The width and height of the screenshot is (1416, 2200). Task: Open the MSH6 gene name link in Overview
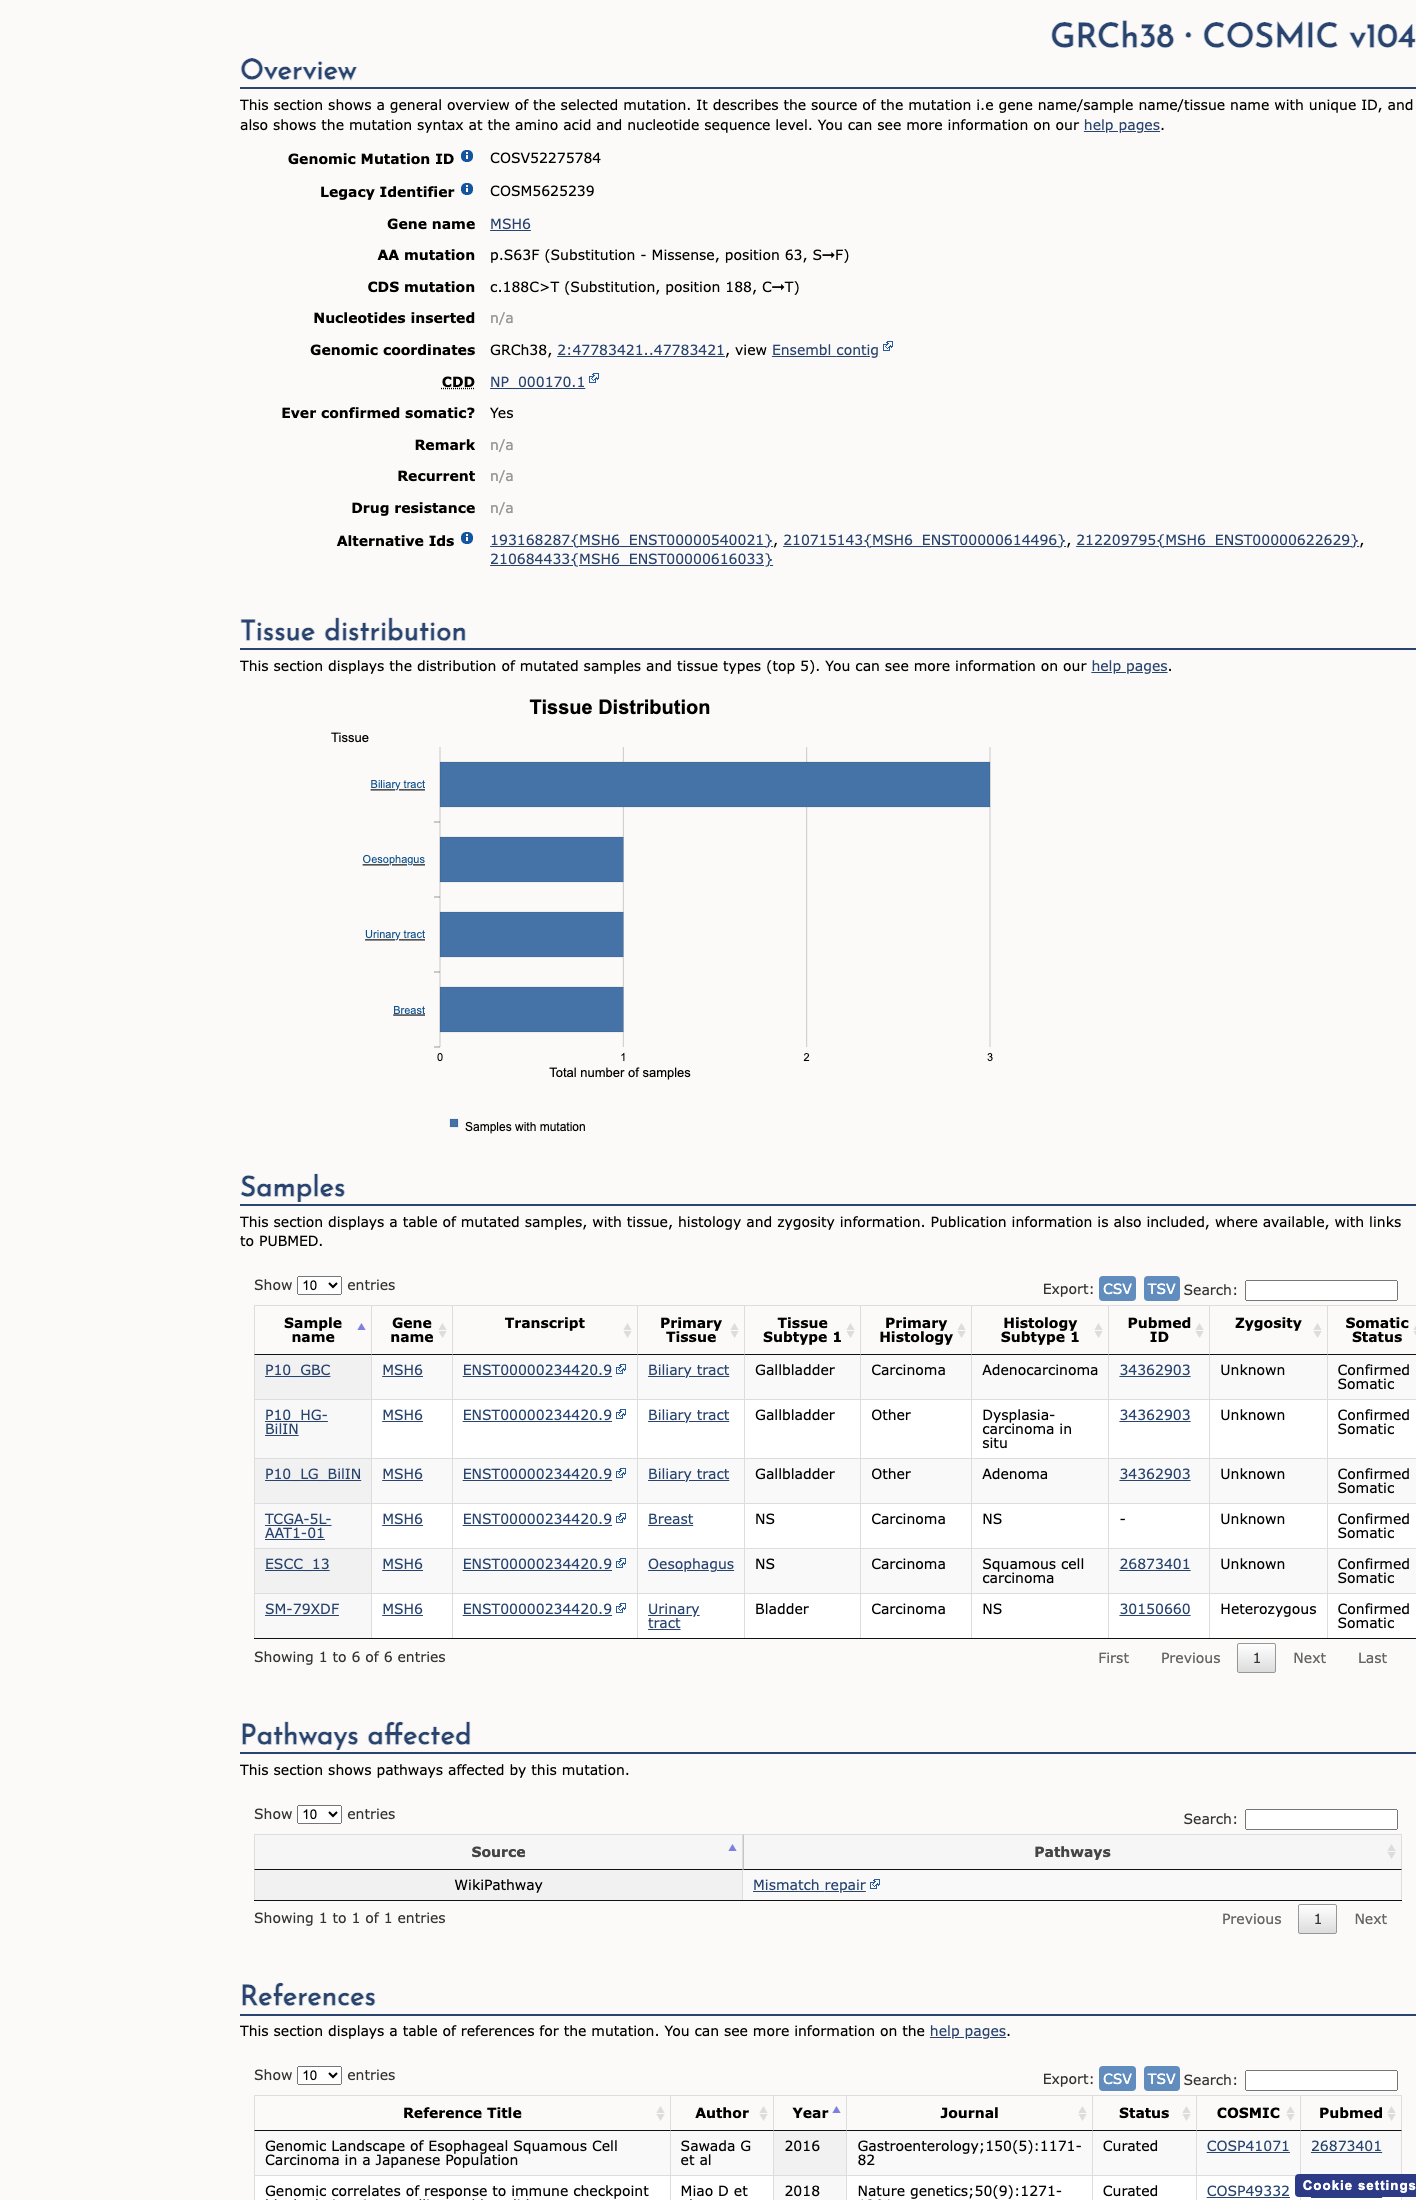pyautogui.click(x=510, y=224)
